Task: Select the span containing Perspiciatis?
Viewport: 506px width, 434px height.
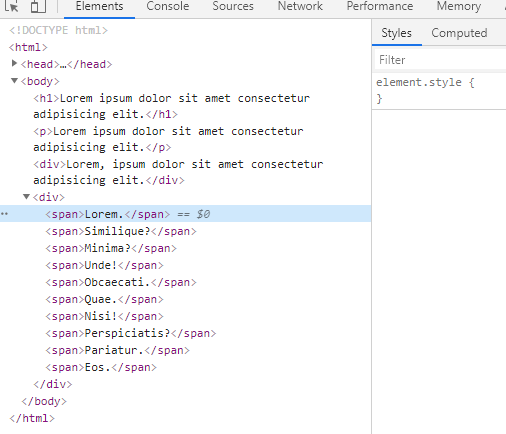Action: [131, 333]
